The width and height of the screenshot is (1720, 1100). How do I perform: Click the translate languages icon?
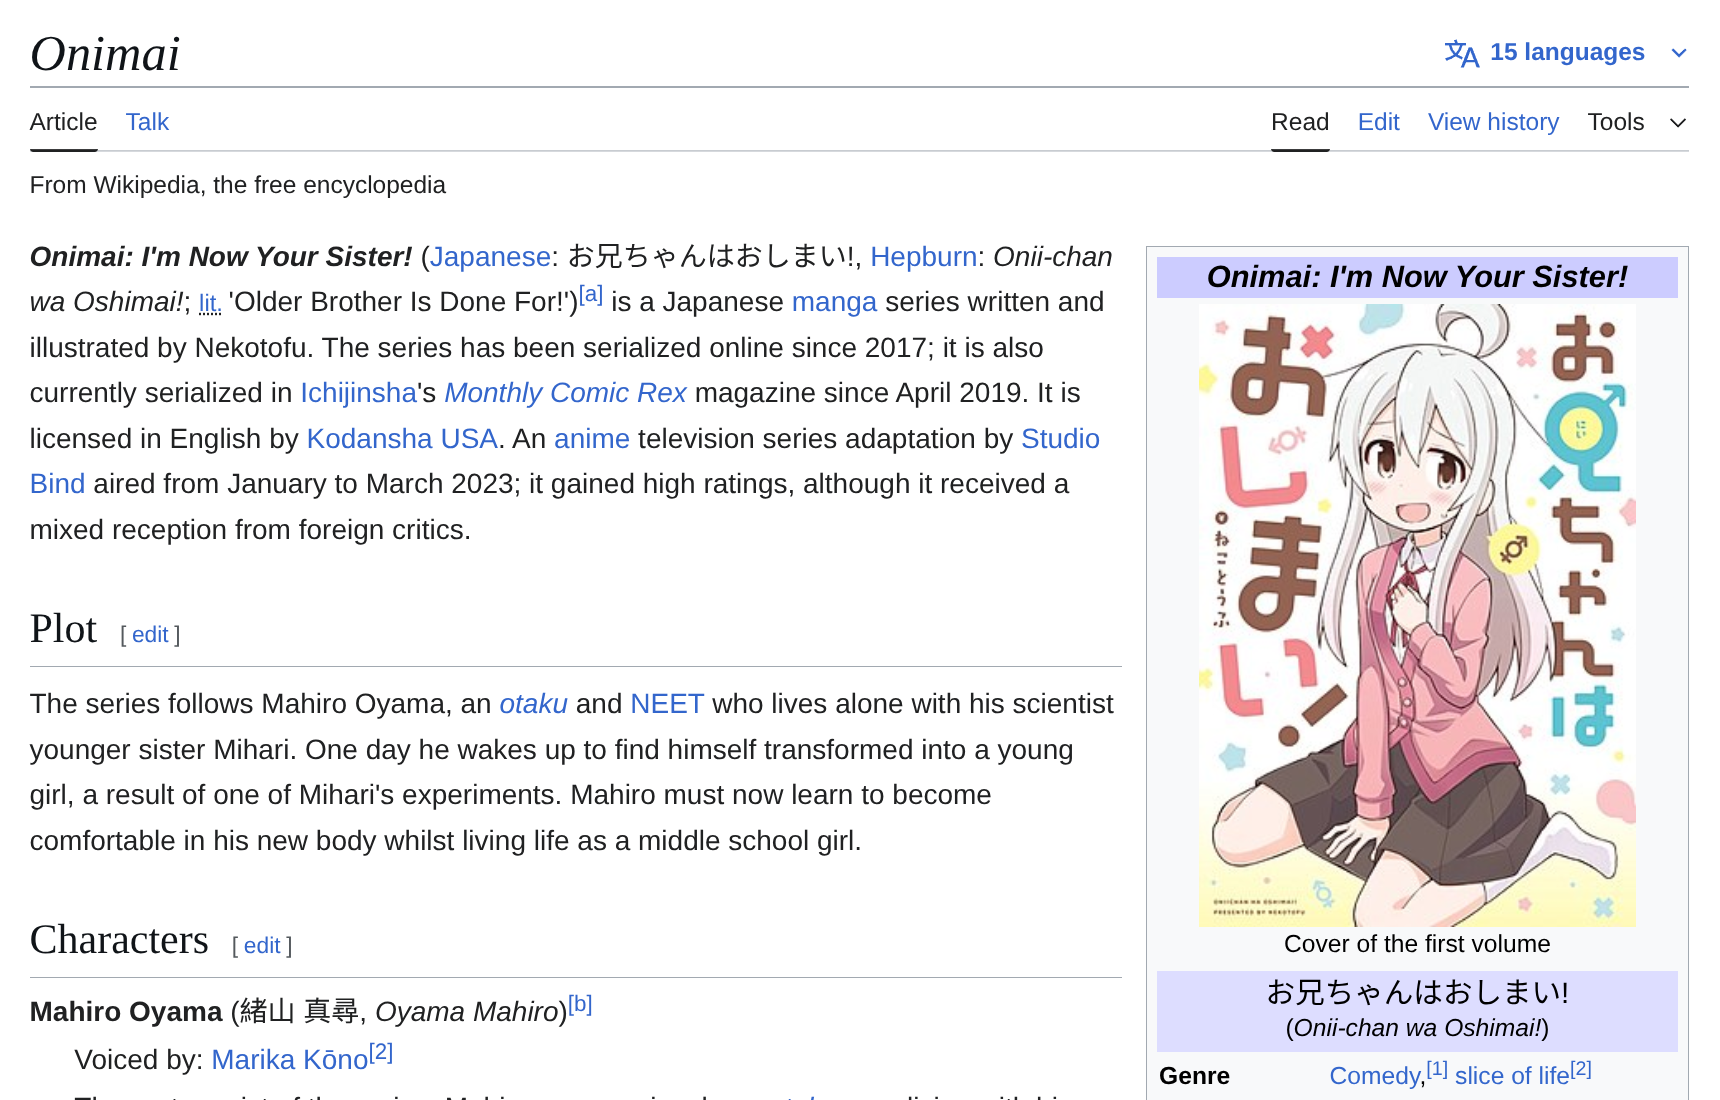point(1461,53)
